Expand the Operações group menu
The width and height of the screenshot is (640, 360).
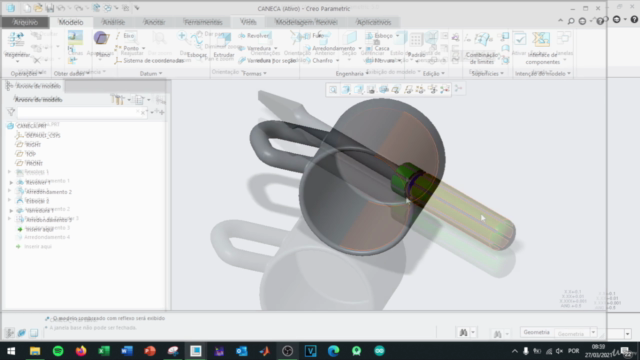26,73
